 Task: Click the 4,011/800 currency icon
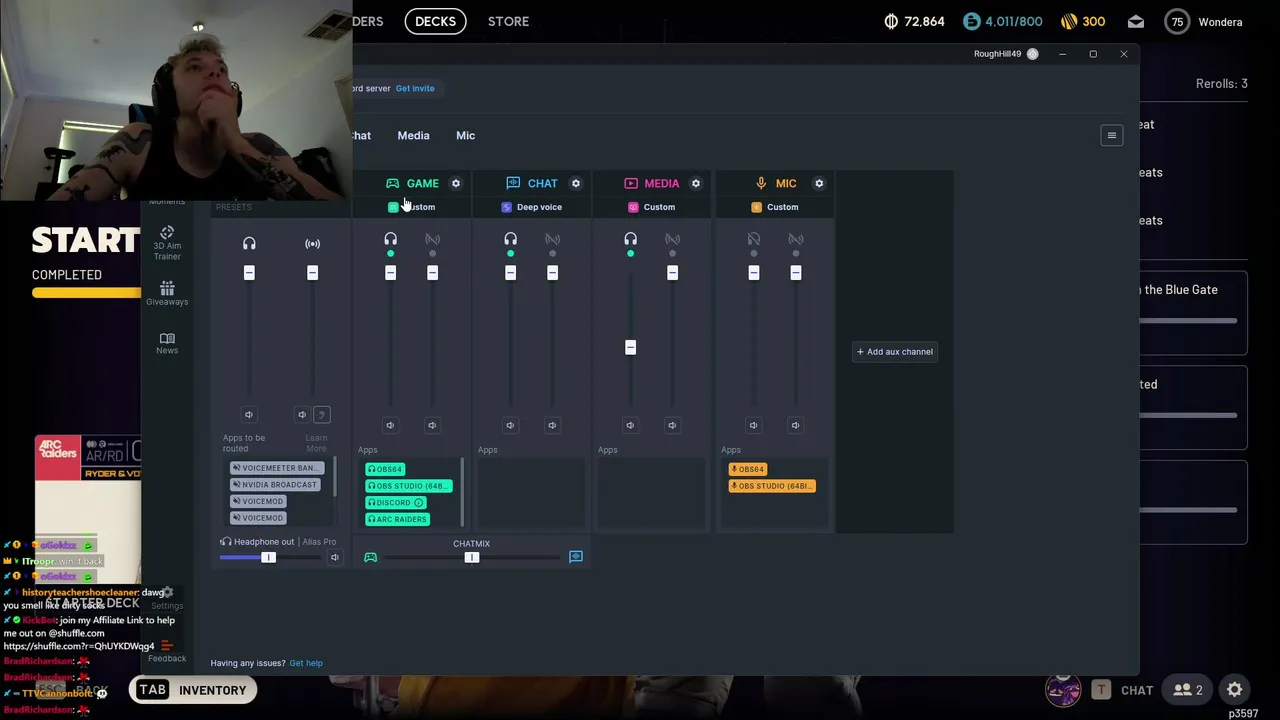972,21
